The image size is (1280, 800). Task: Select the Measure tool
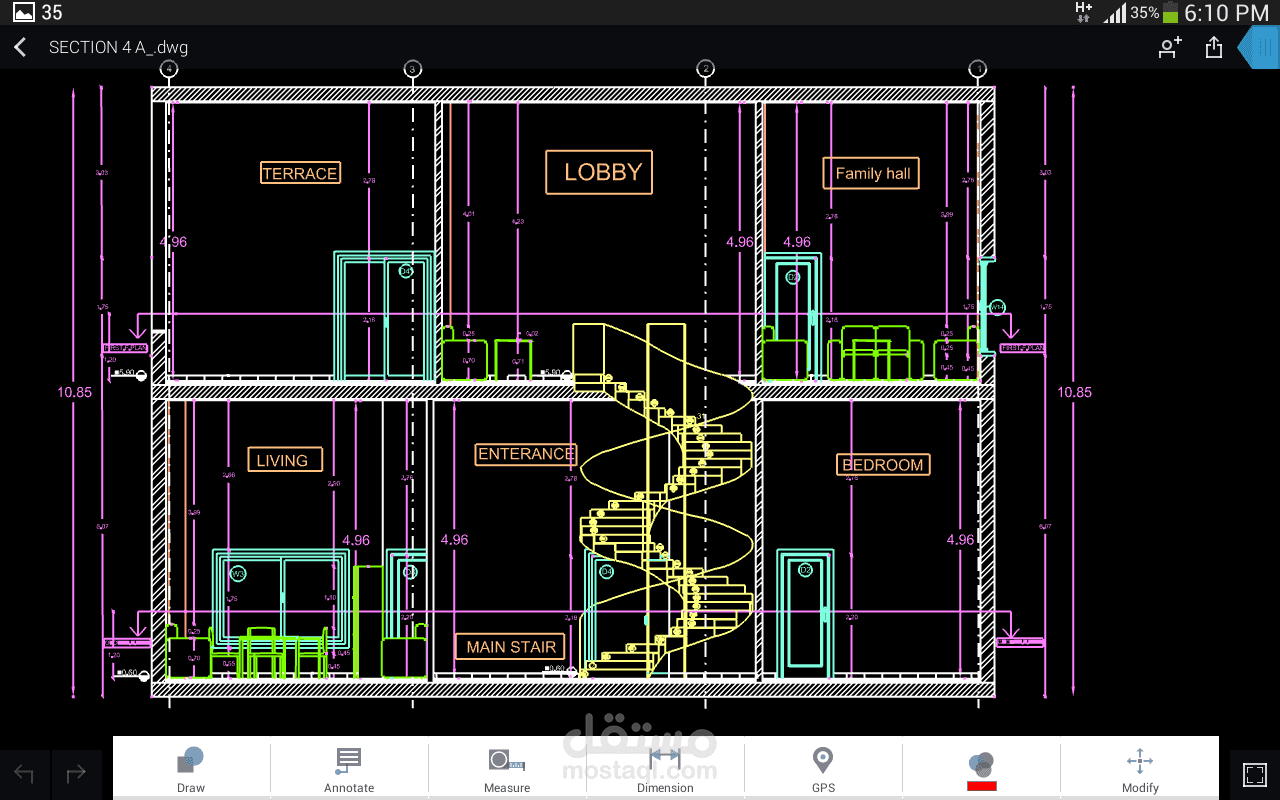point(507,768)
